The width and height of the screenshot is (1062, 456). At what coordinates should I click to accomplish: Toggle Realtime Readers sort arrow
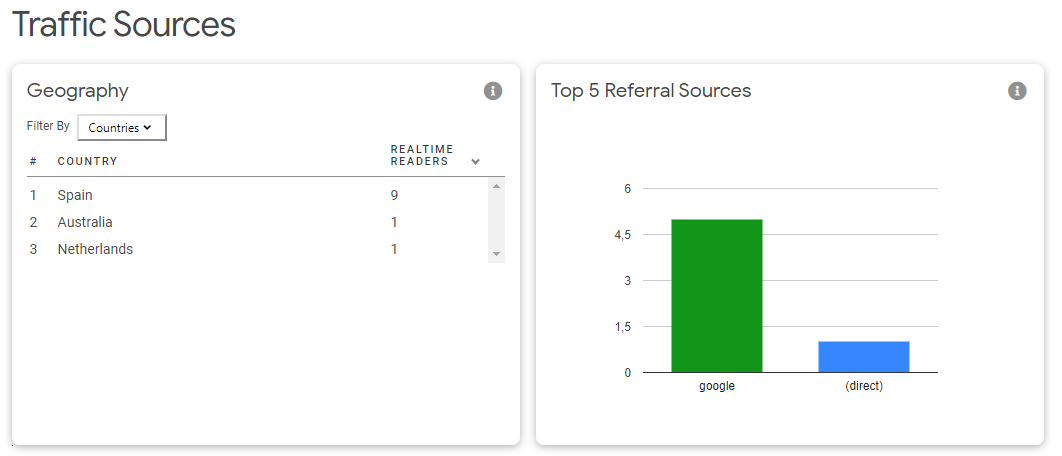click(x=476, y=162)
